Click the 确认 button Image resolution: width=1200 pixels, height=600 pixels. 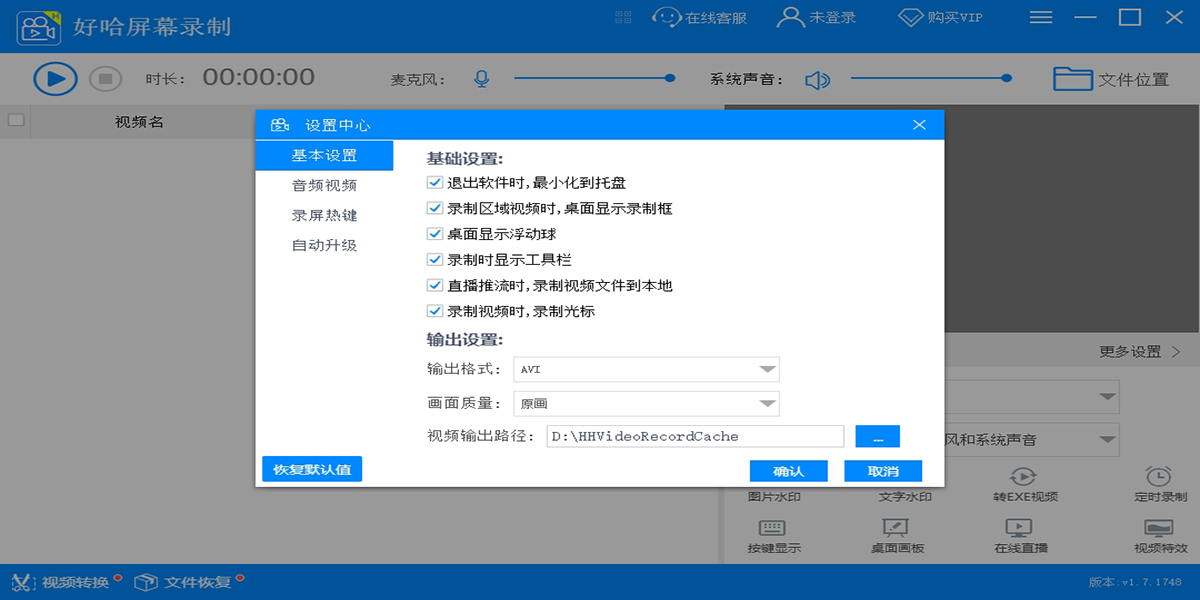(x=788, y=471)
